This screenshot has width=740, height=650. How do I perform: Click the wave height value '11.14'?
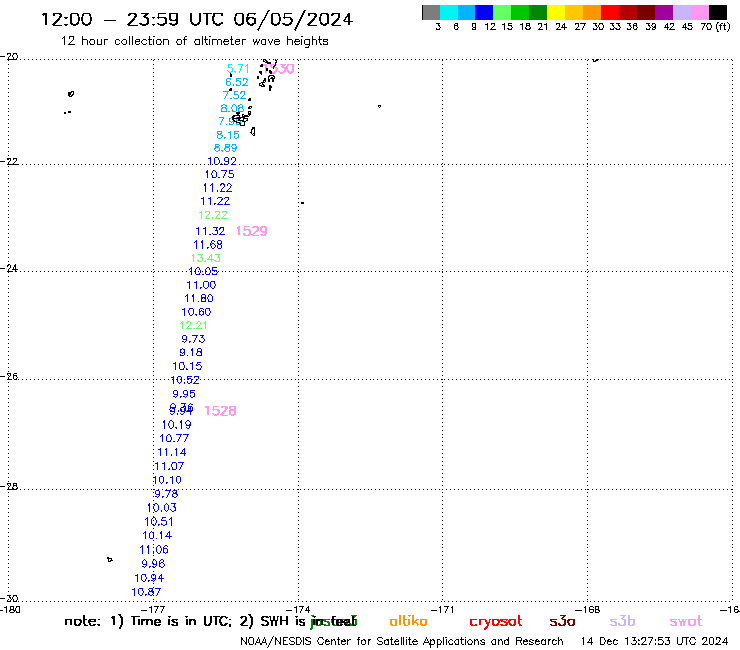[x=172, y=452]
